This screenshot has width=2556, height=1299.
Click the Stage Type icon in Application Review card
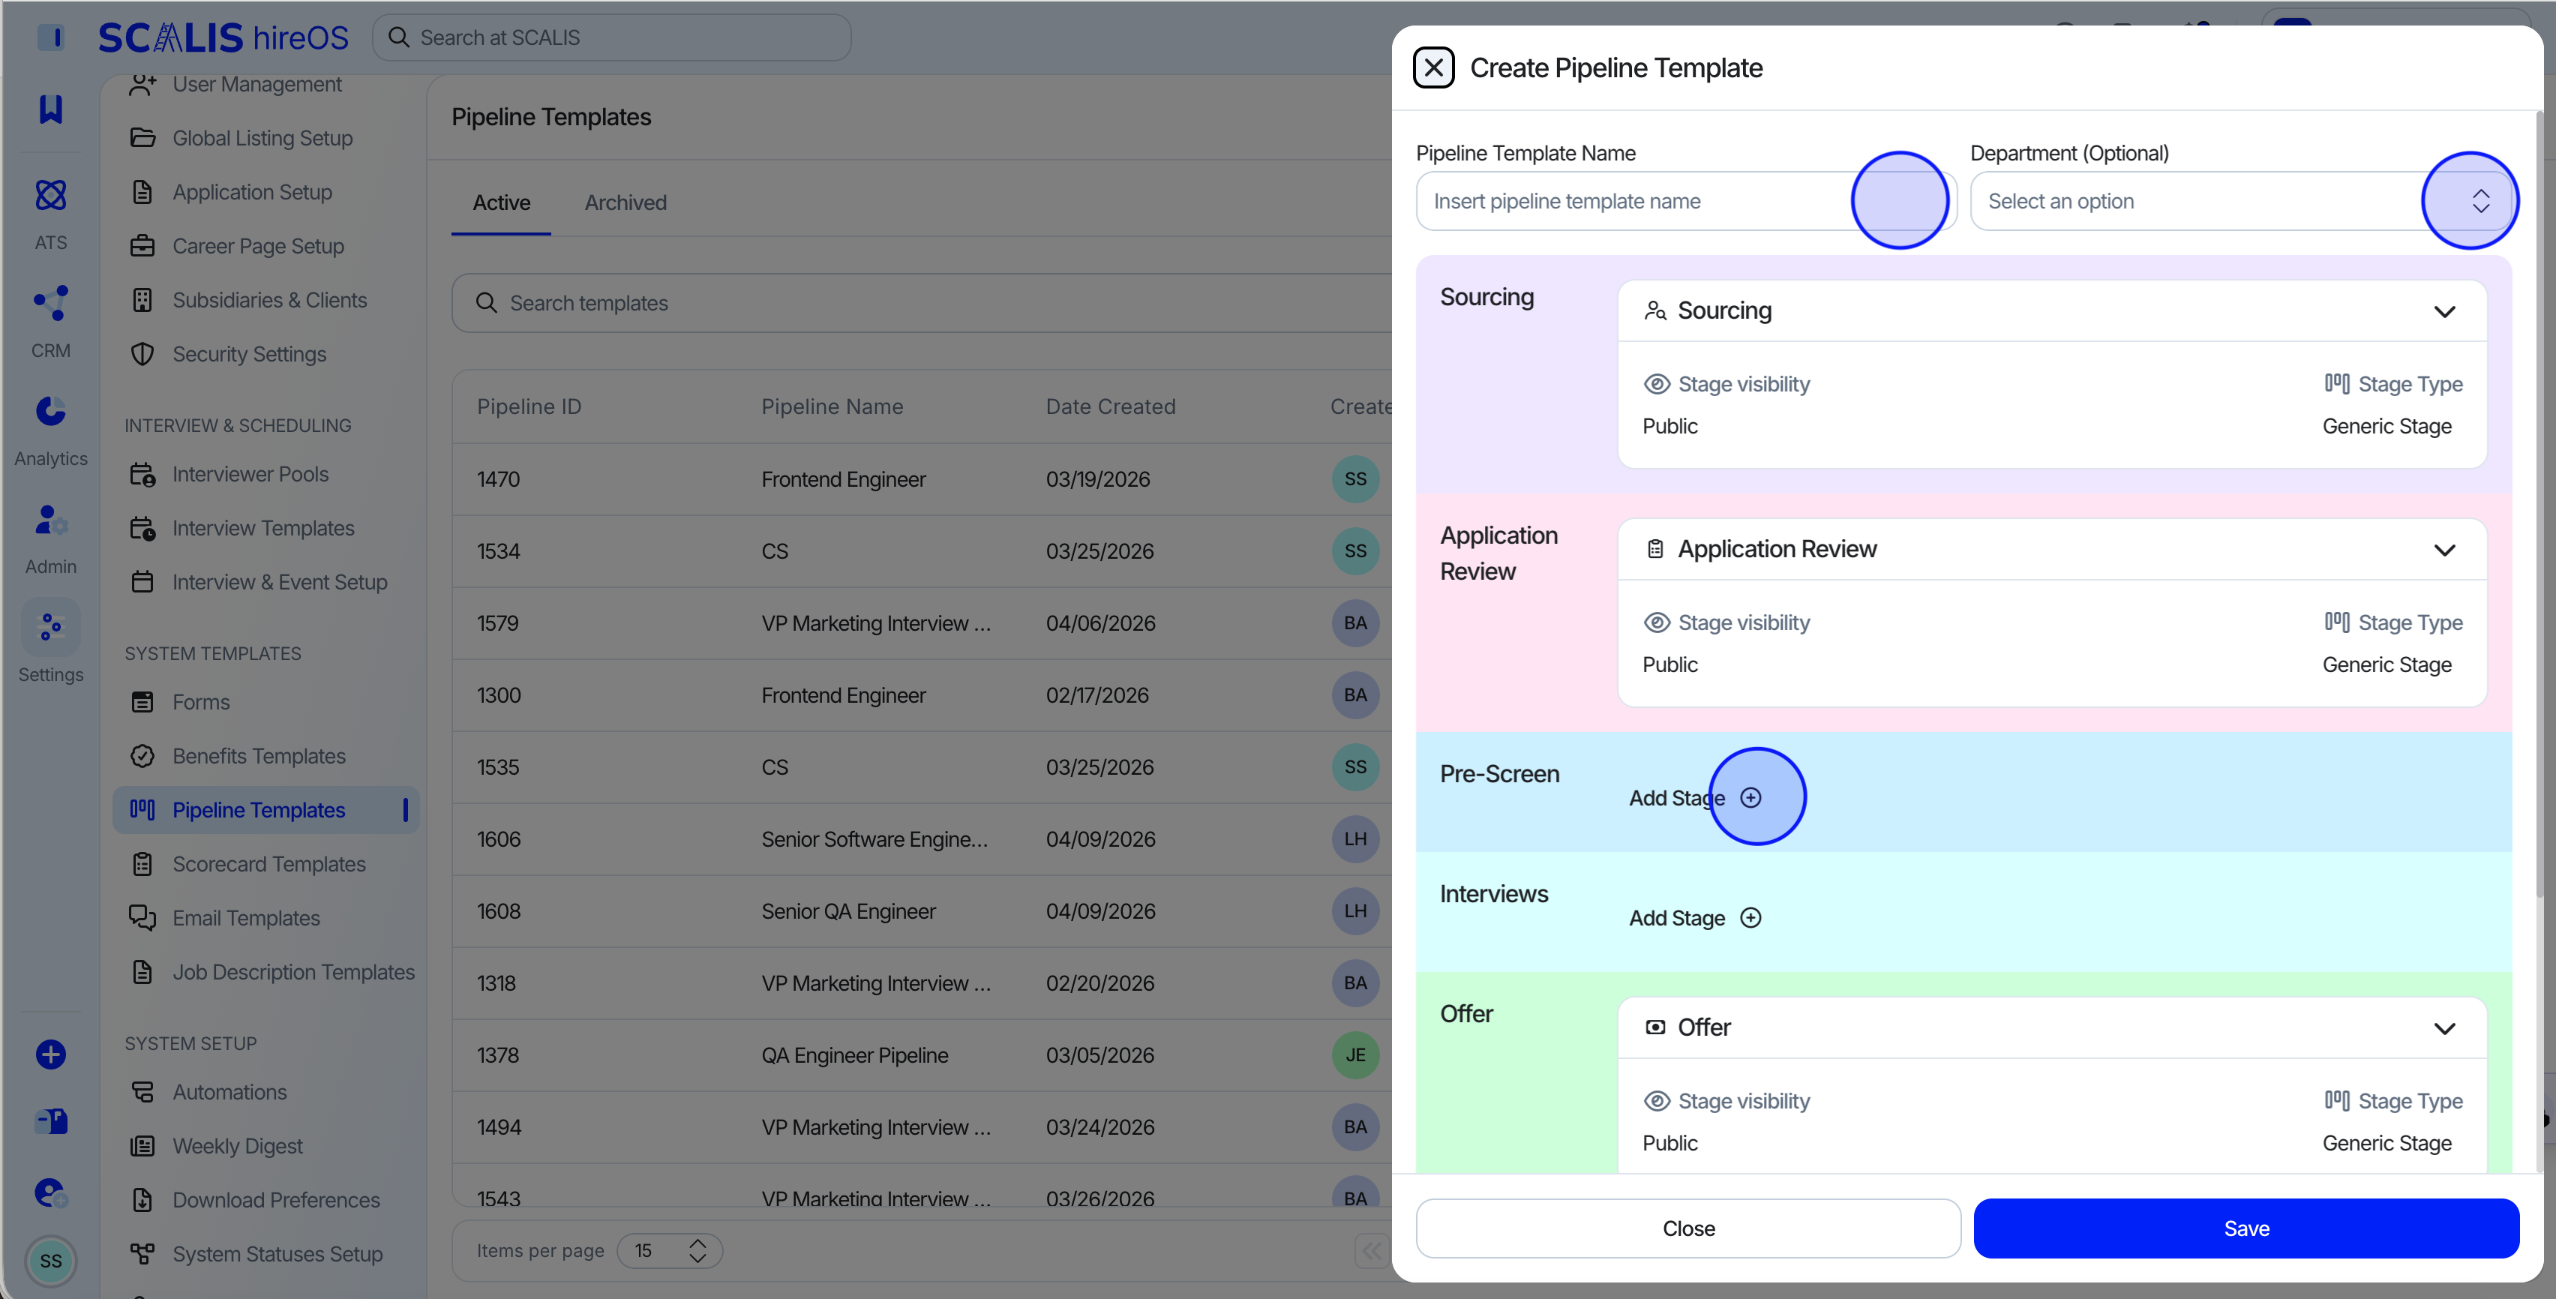click(2337, 622)
